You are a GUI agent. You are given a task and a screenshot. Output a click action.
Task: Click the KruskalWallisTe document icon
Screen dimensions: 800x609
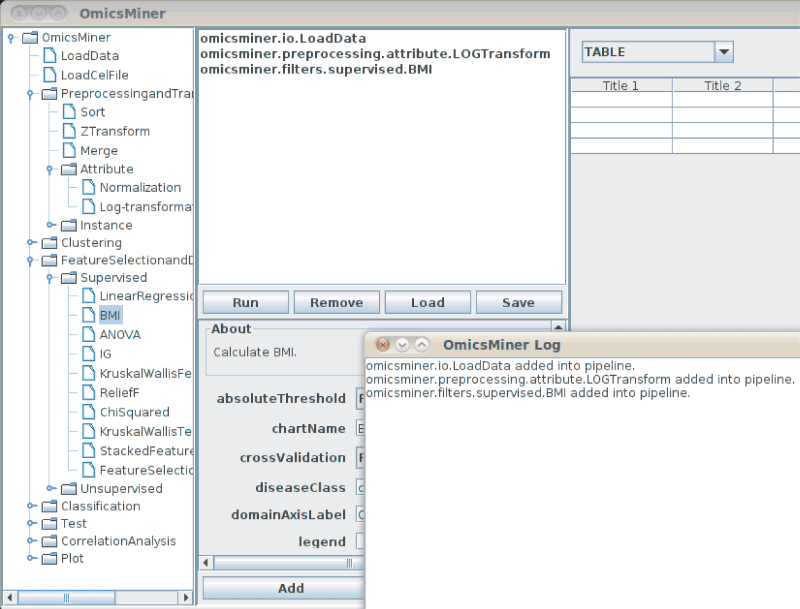pos(89,432)
